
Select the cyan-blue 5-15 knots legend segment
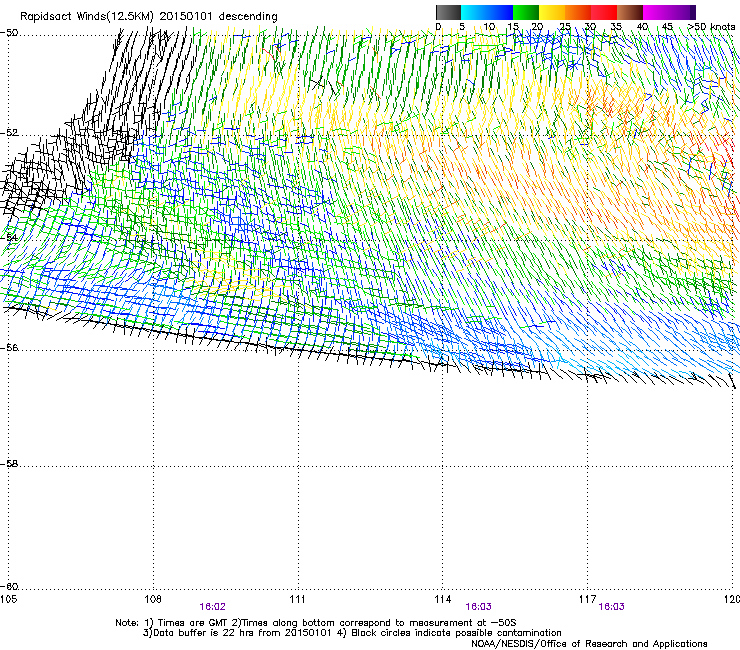tap(487, 12)
